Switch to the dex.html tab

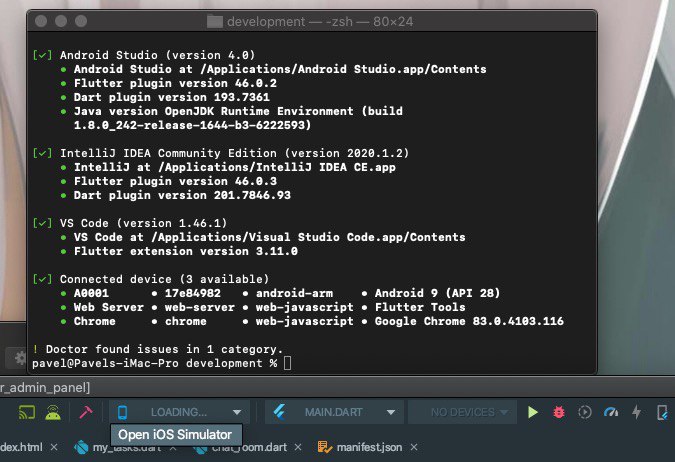click(21, 447)
